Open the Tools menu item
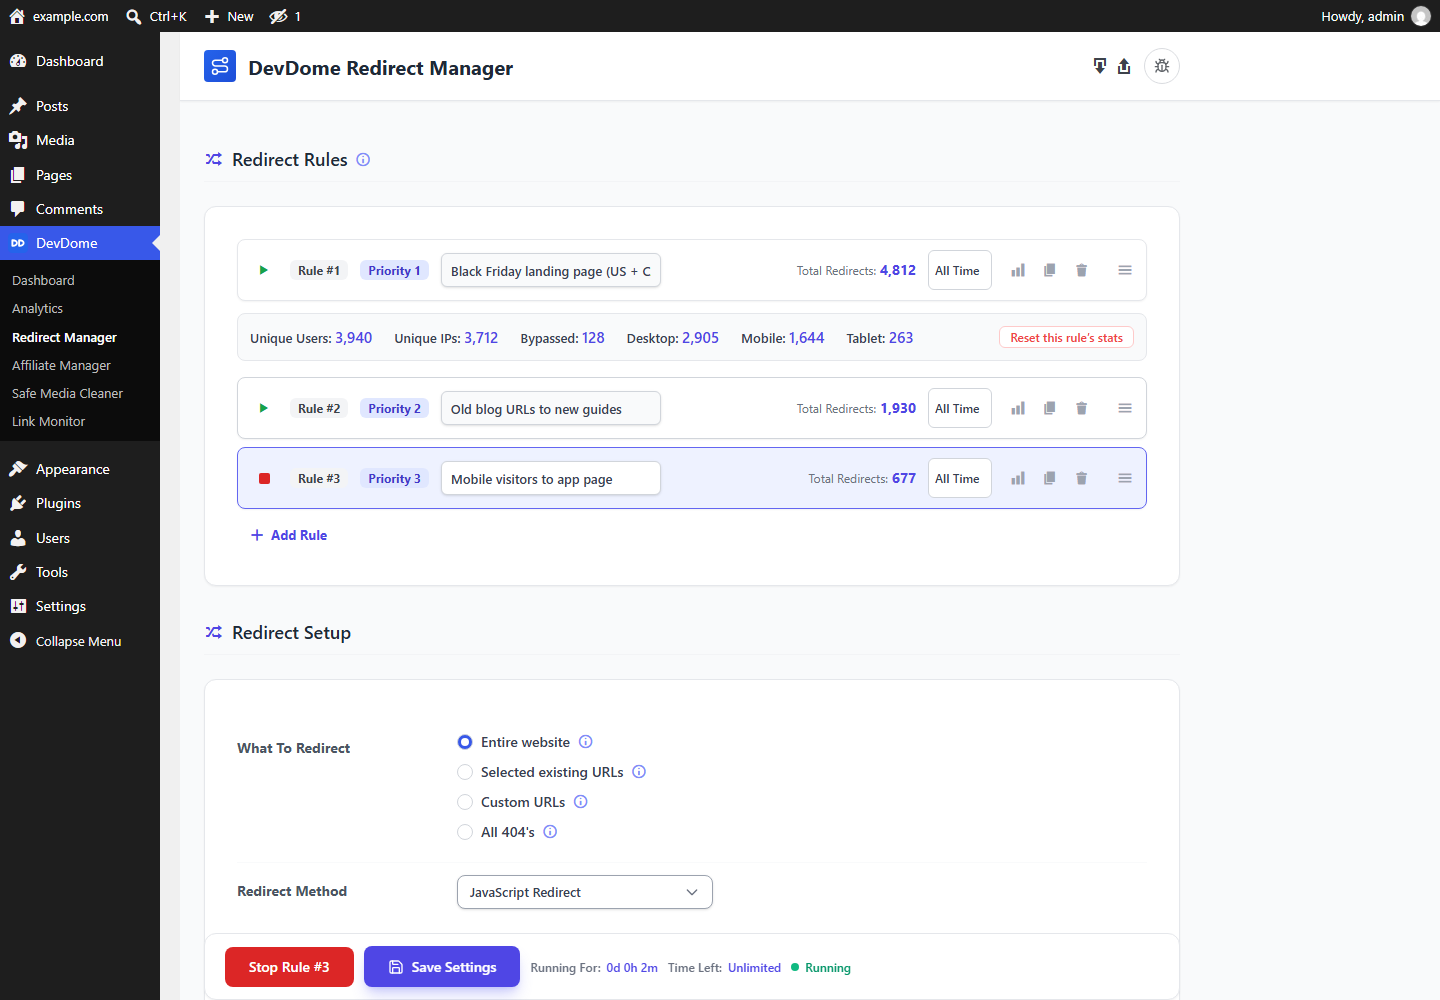This screenshot has width=1440, height=1000. pyautogui.click(x=80, y=572)
